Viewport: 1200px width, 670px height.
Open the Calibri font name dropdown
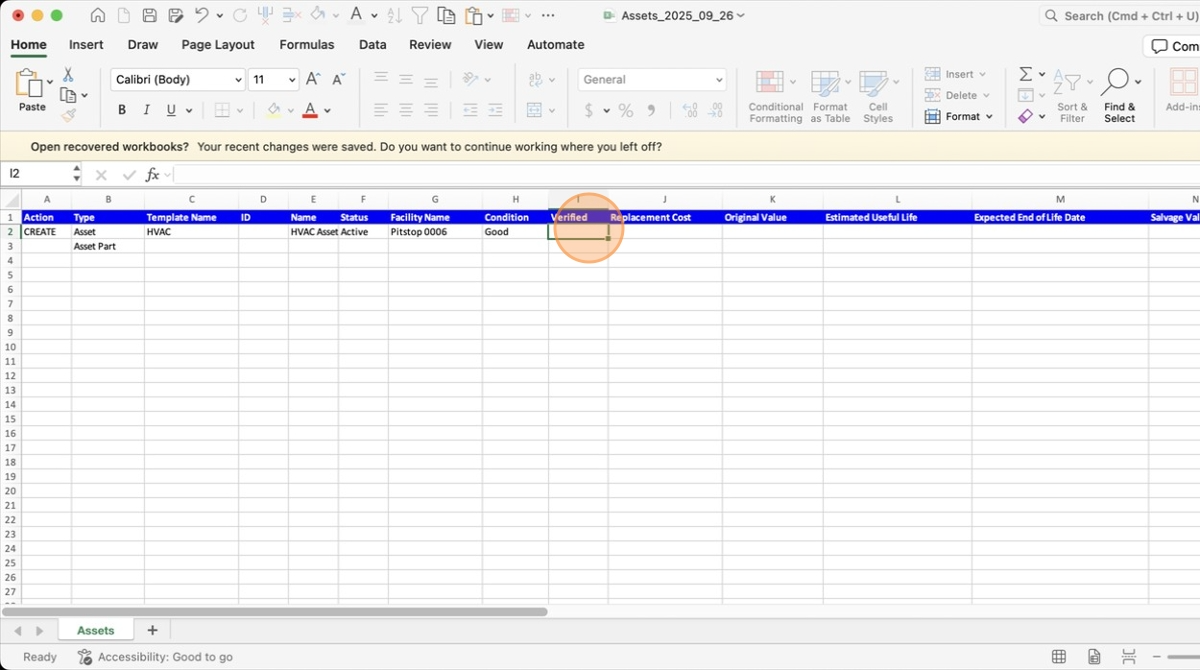click(178, 80)
